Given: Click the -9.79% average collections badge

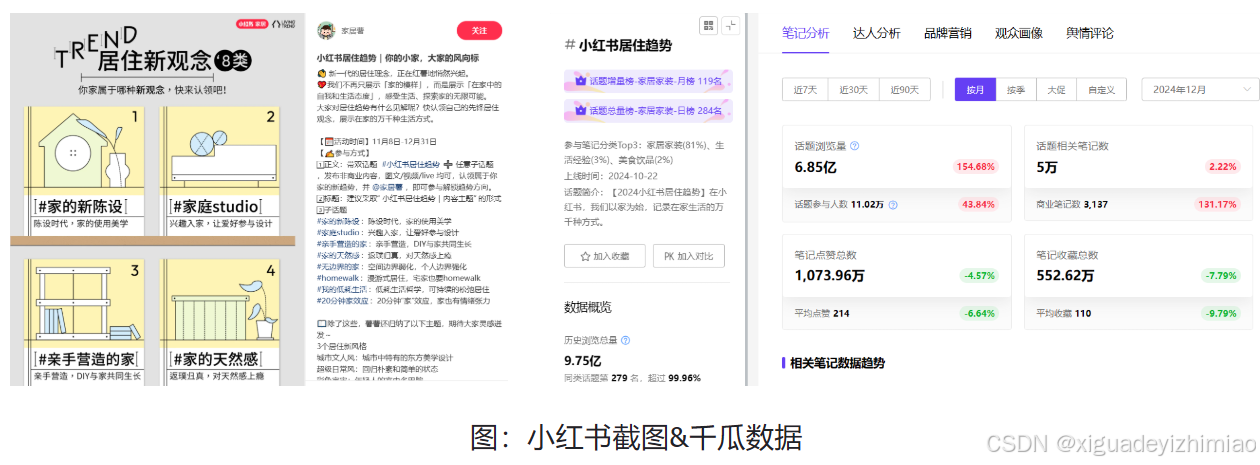Looking at the screenshot, I should 1220,313.
